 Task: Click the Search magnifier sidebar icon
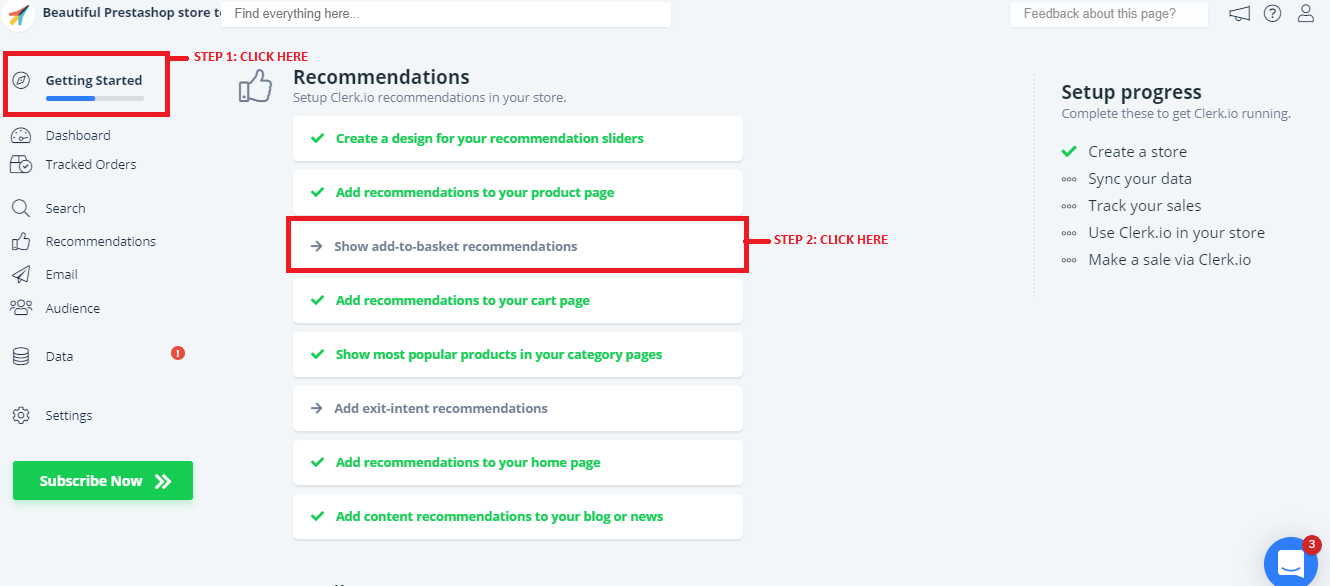point(21,208)
